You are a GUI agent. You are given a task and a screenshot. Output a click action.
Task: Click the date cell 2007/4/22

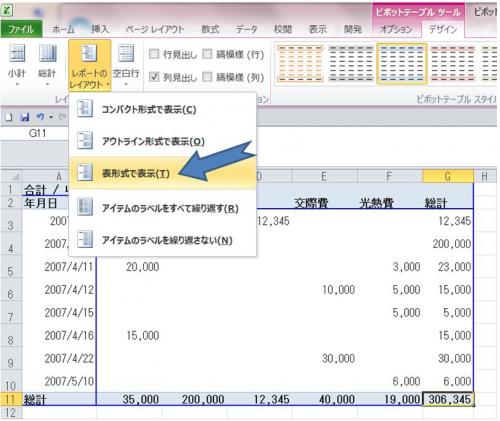[59, 358]
